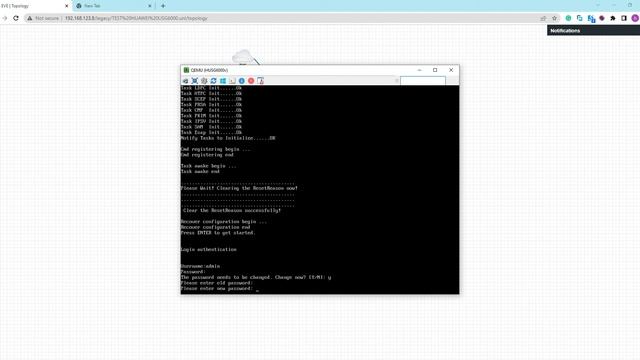The height and width of the screenshot is (360, 640).
Task: Click the Not secure warning icon
Action: tap(29, 18)
